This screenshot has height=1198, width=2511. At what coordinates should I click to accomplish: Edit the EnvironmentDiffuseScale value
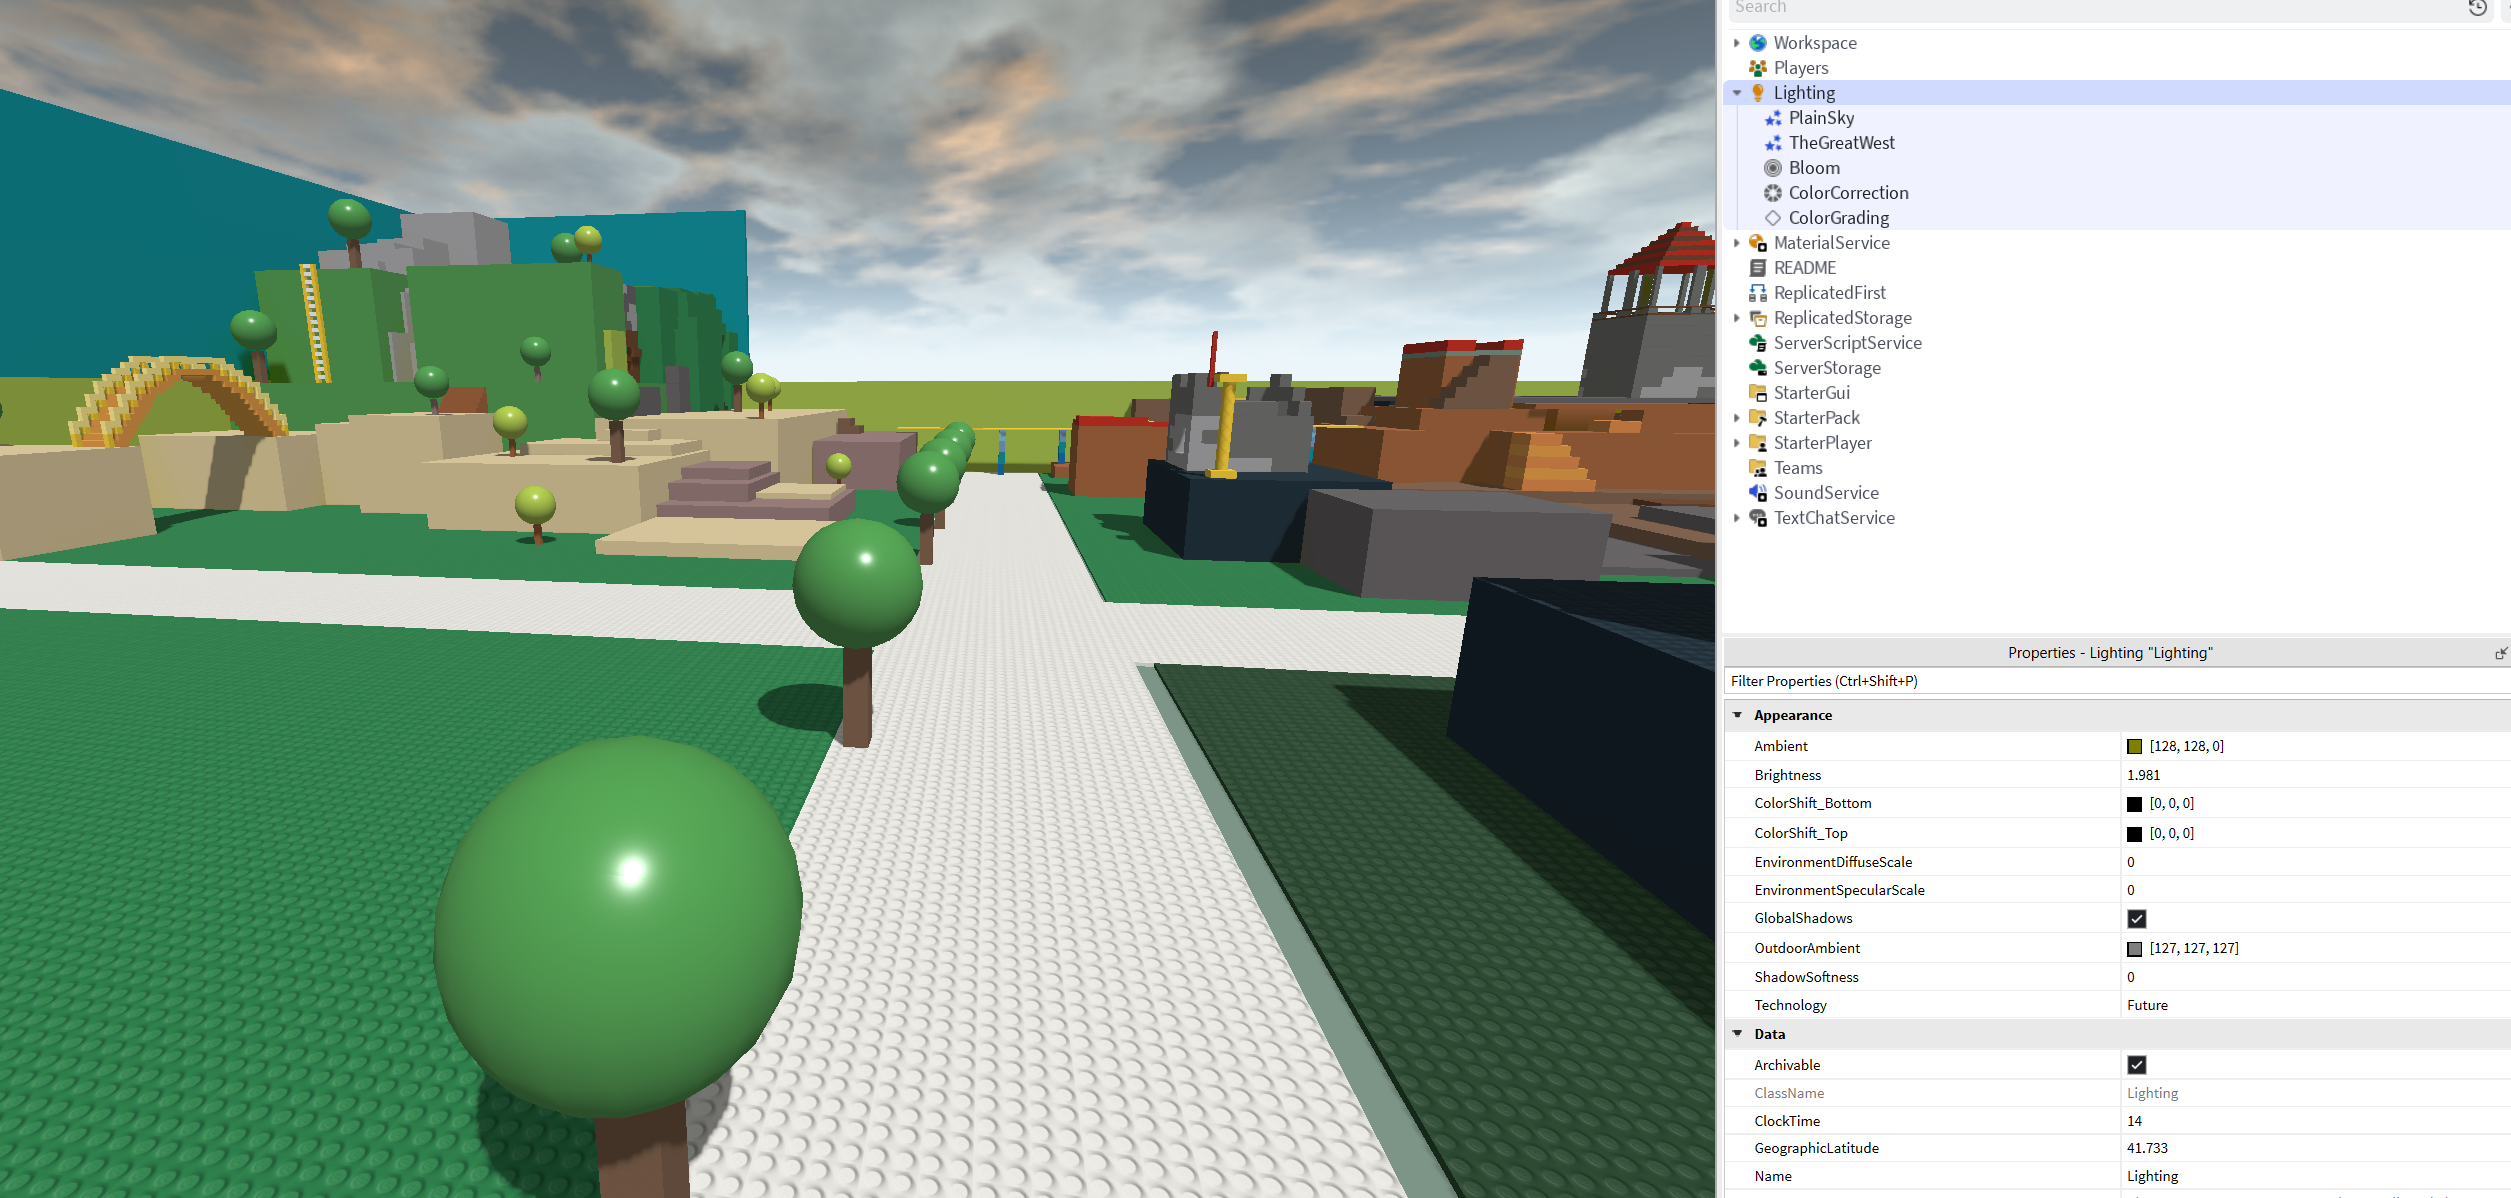tap(2316, 862)
